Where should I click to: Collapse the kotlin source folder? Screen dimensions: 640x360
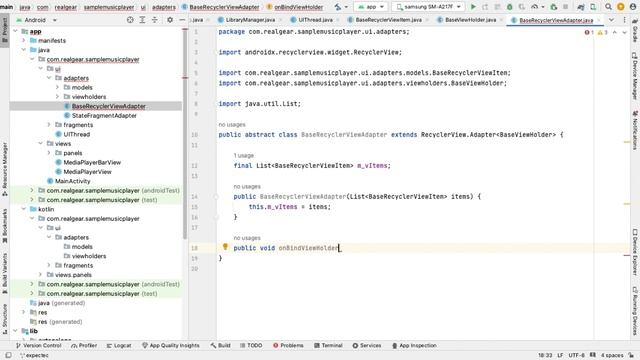point(24,209)
